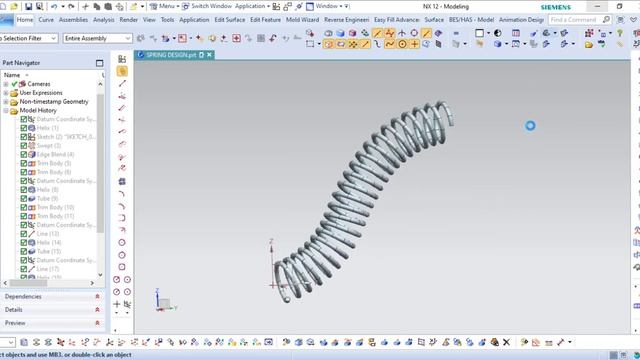Viewport: 640px width, 360px height.
Task: Click the highlighted S-curve icon in ribbon
Action: pos(390,44)
